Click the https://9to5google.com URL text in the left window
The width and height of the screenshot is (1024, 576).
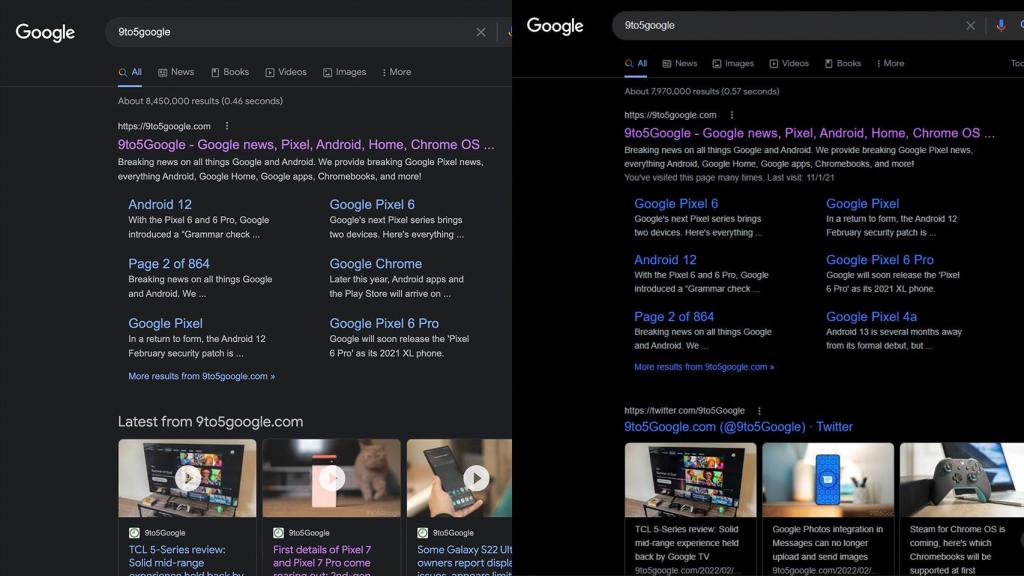(x=164, y=126)
